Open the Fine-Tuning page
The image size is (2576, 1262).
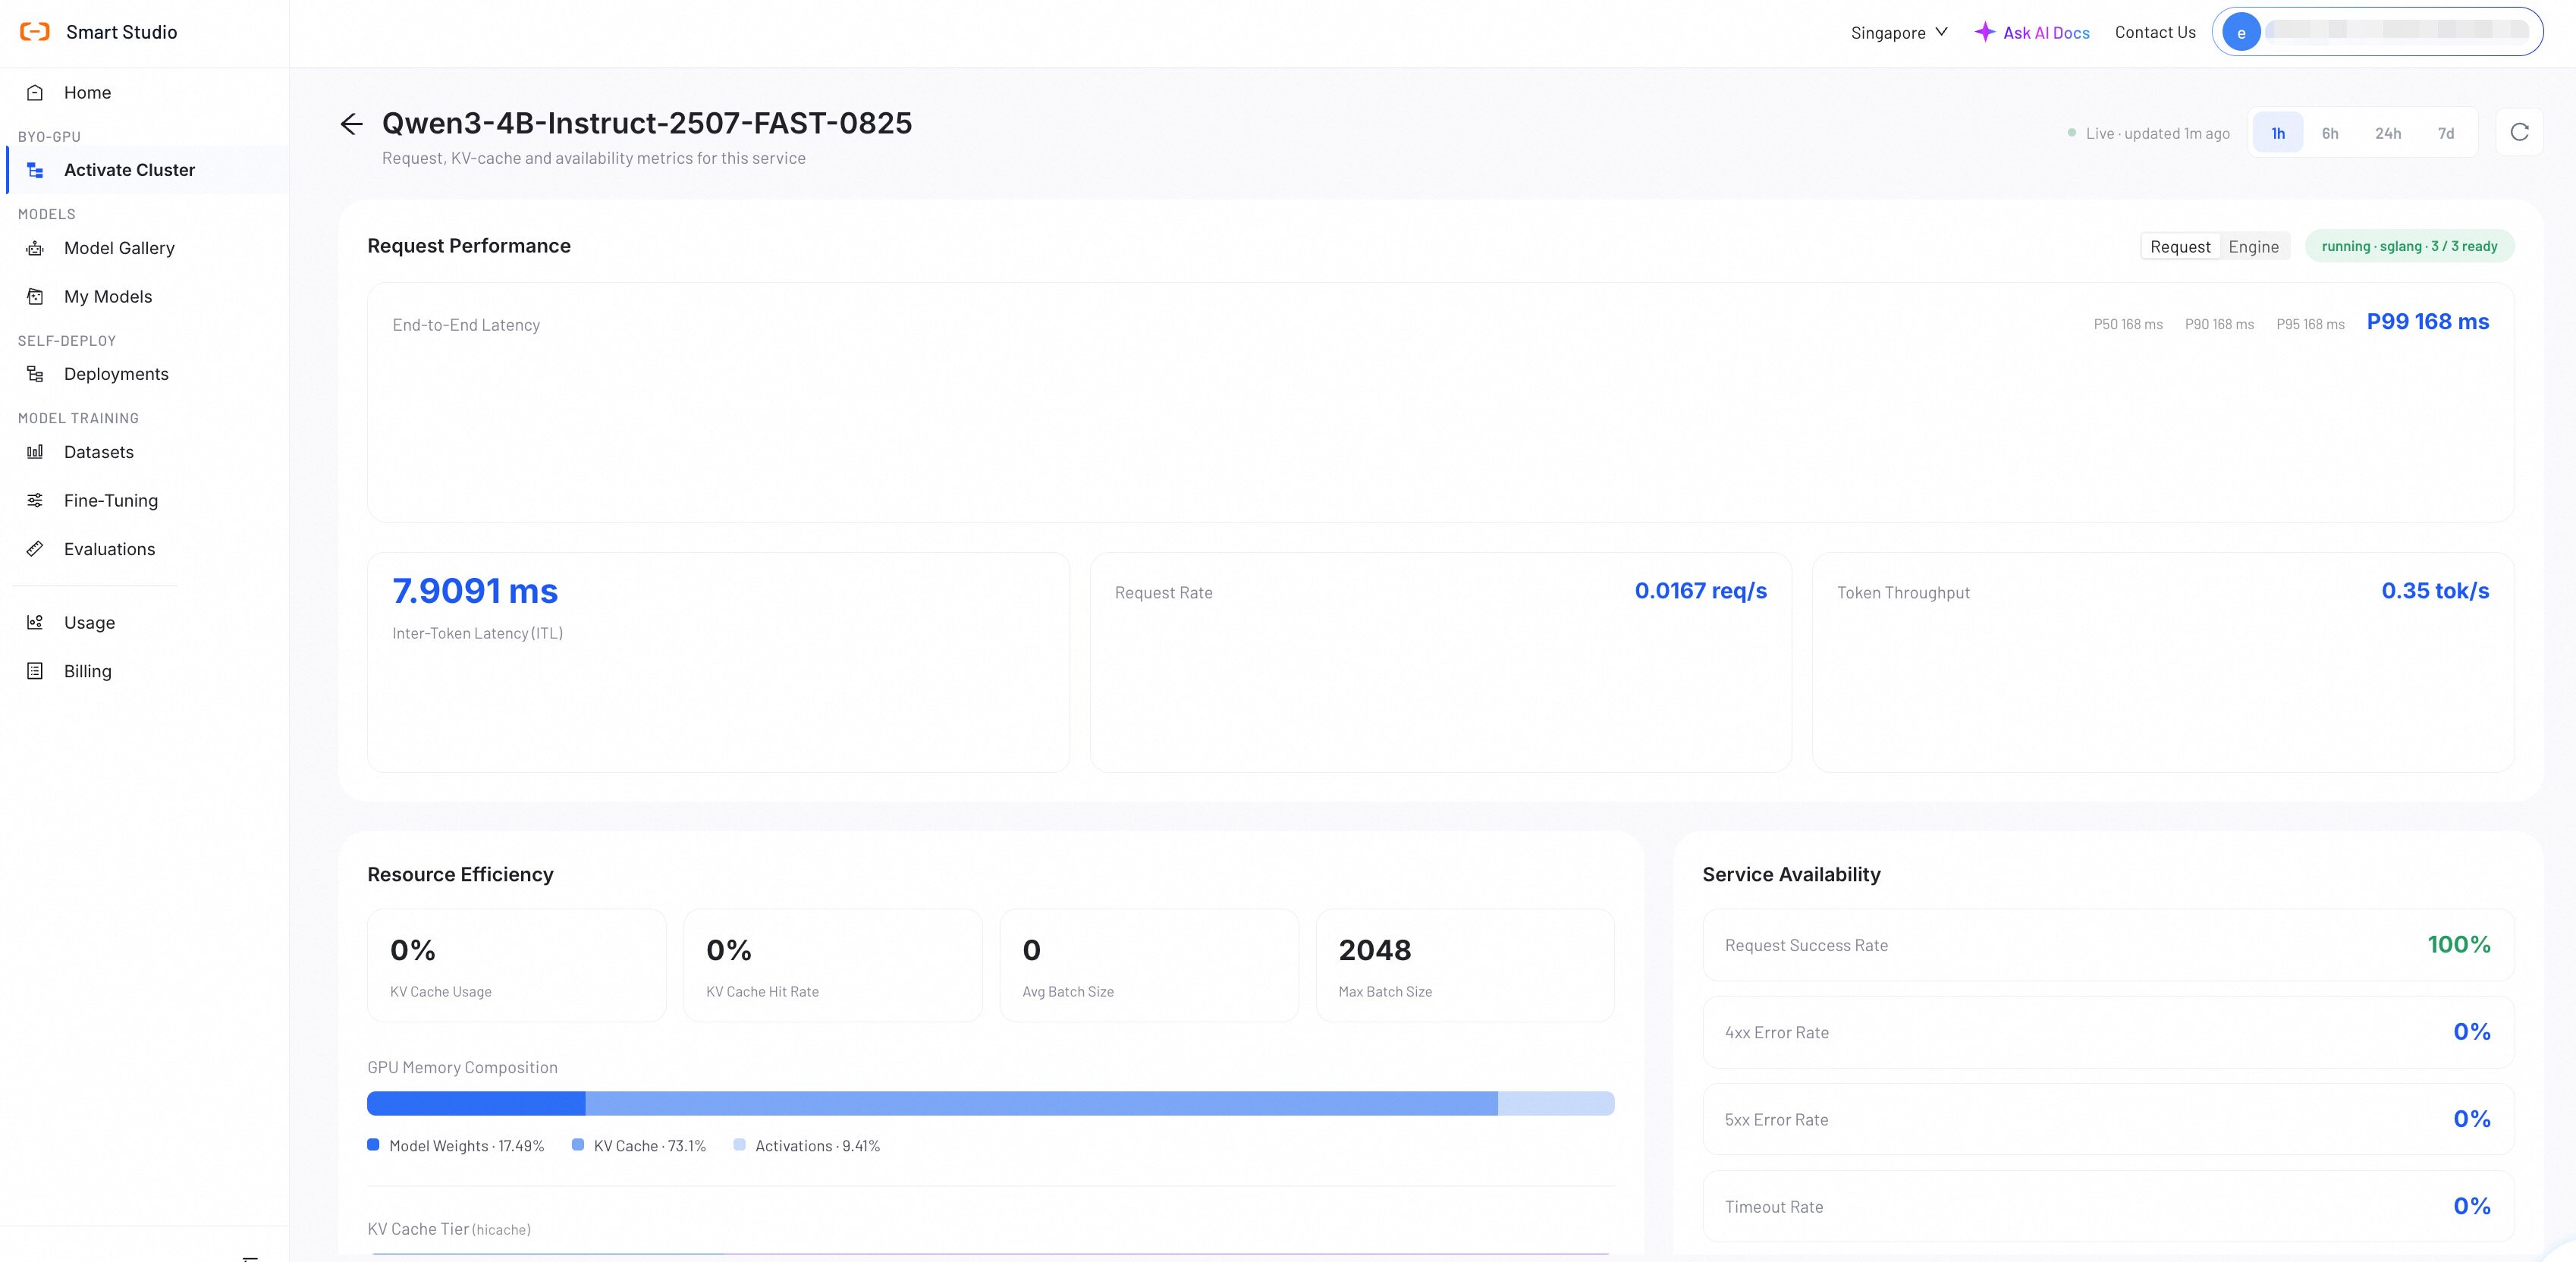111,500
